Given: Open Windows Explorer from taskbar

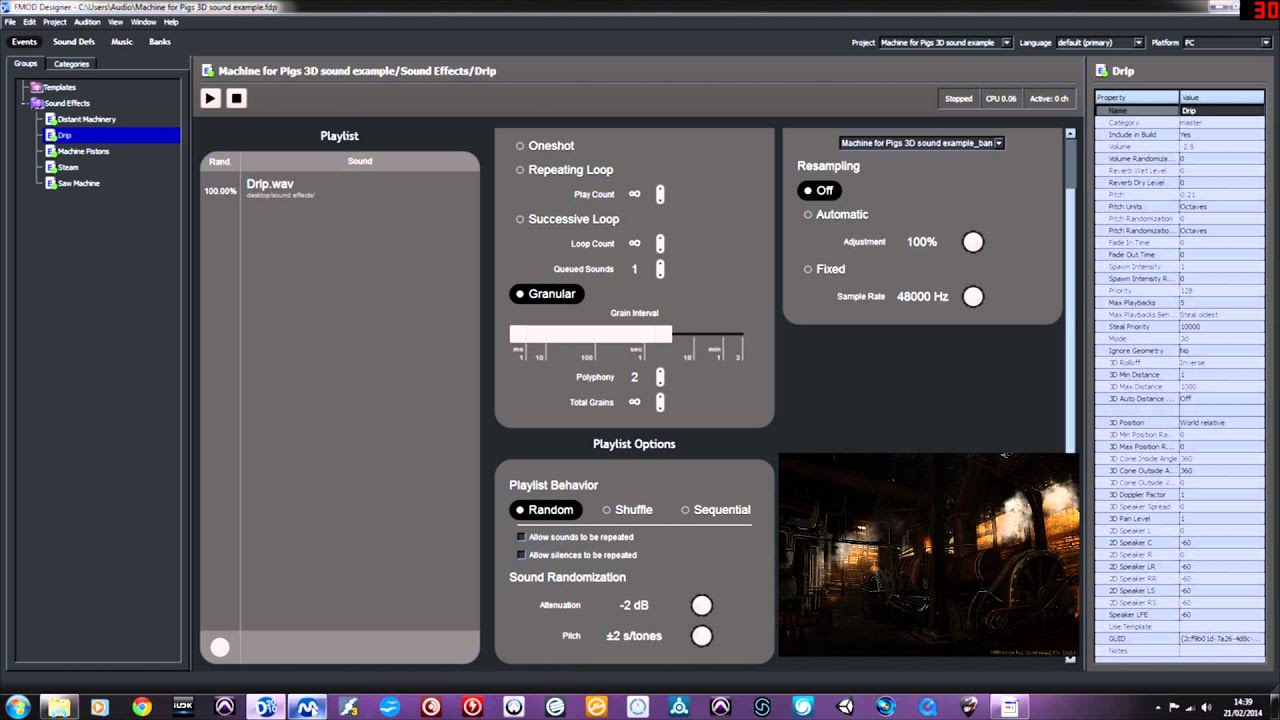Looking at the screenshot, I should [x=59, y=707].
